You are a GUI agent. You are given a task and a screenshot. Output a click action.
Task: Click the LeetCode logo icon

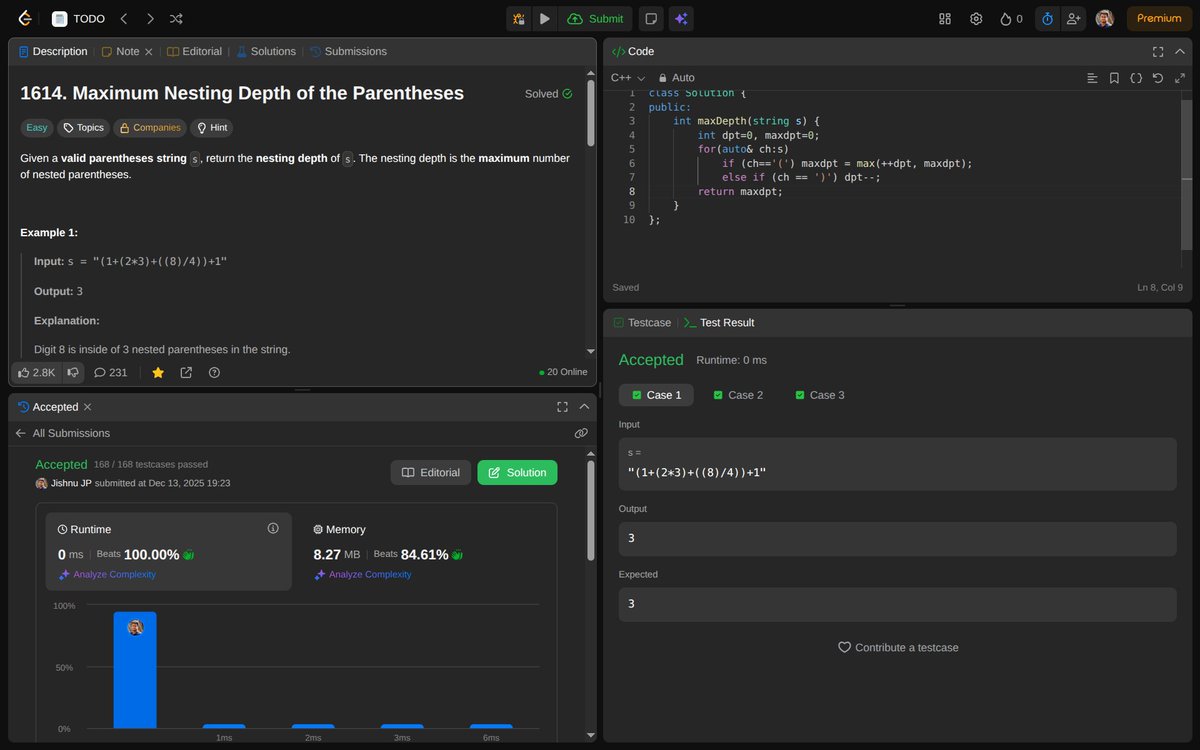coord(25,18)
